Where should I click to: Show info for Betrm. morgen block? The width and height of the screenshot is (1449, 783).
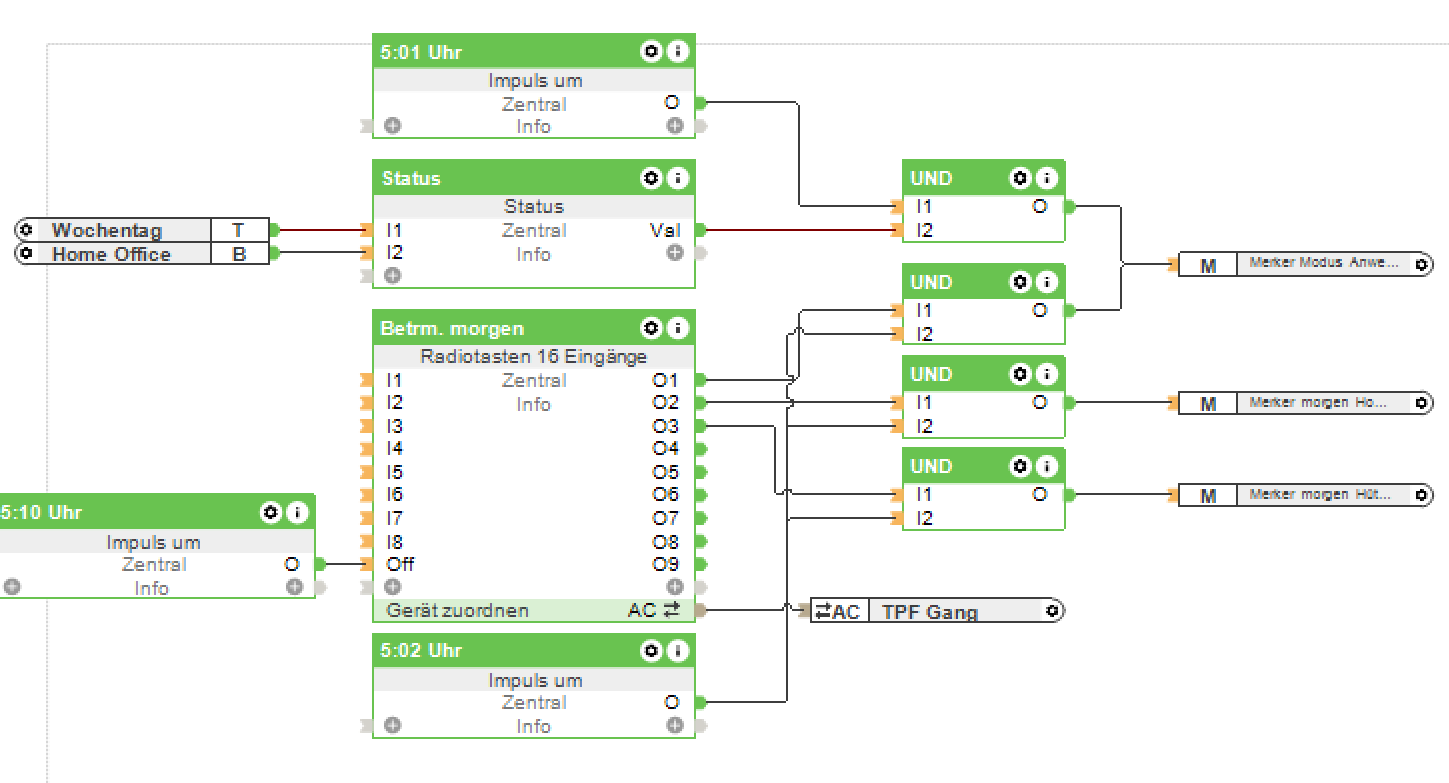[x=677, y=328]
